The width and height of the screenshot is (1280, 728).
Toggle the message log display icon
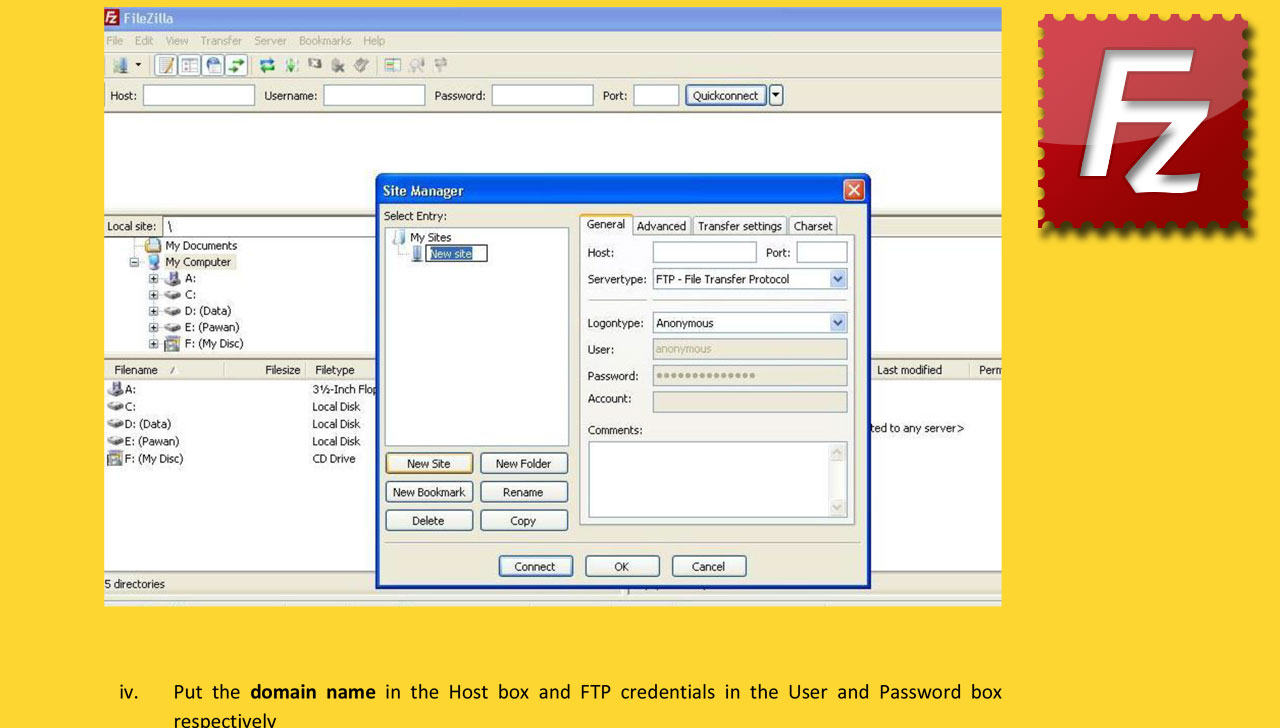[166, 66]
